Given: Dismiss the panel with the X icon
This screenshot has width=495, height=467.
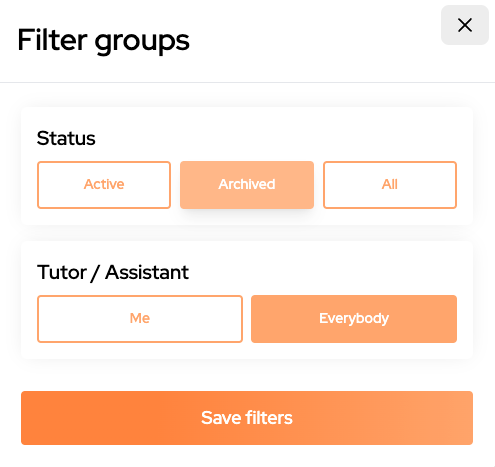Looking at the screenshot, I should point(465,25).
